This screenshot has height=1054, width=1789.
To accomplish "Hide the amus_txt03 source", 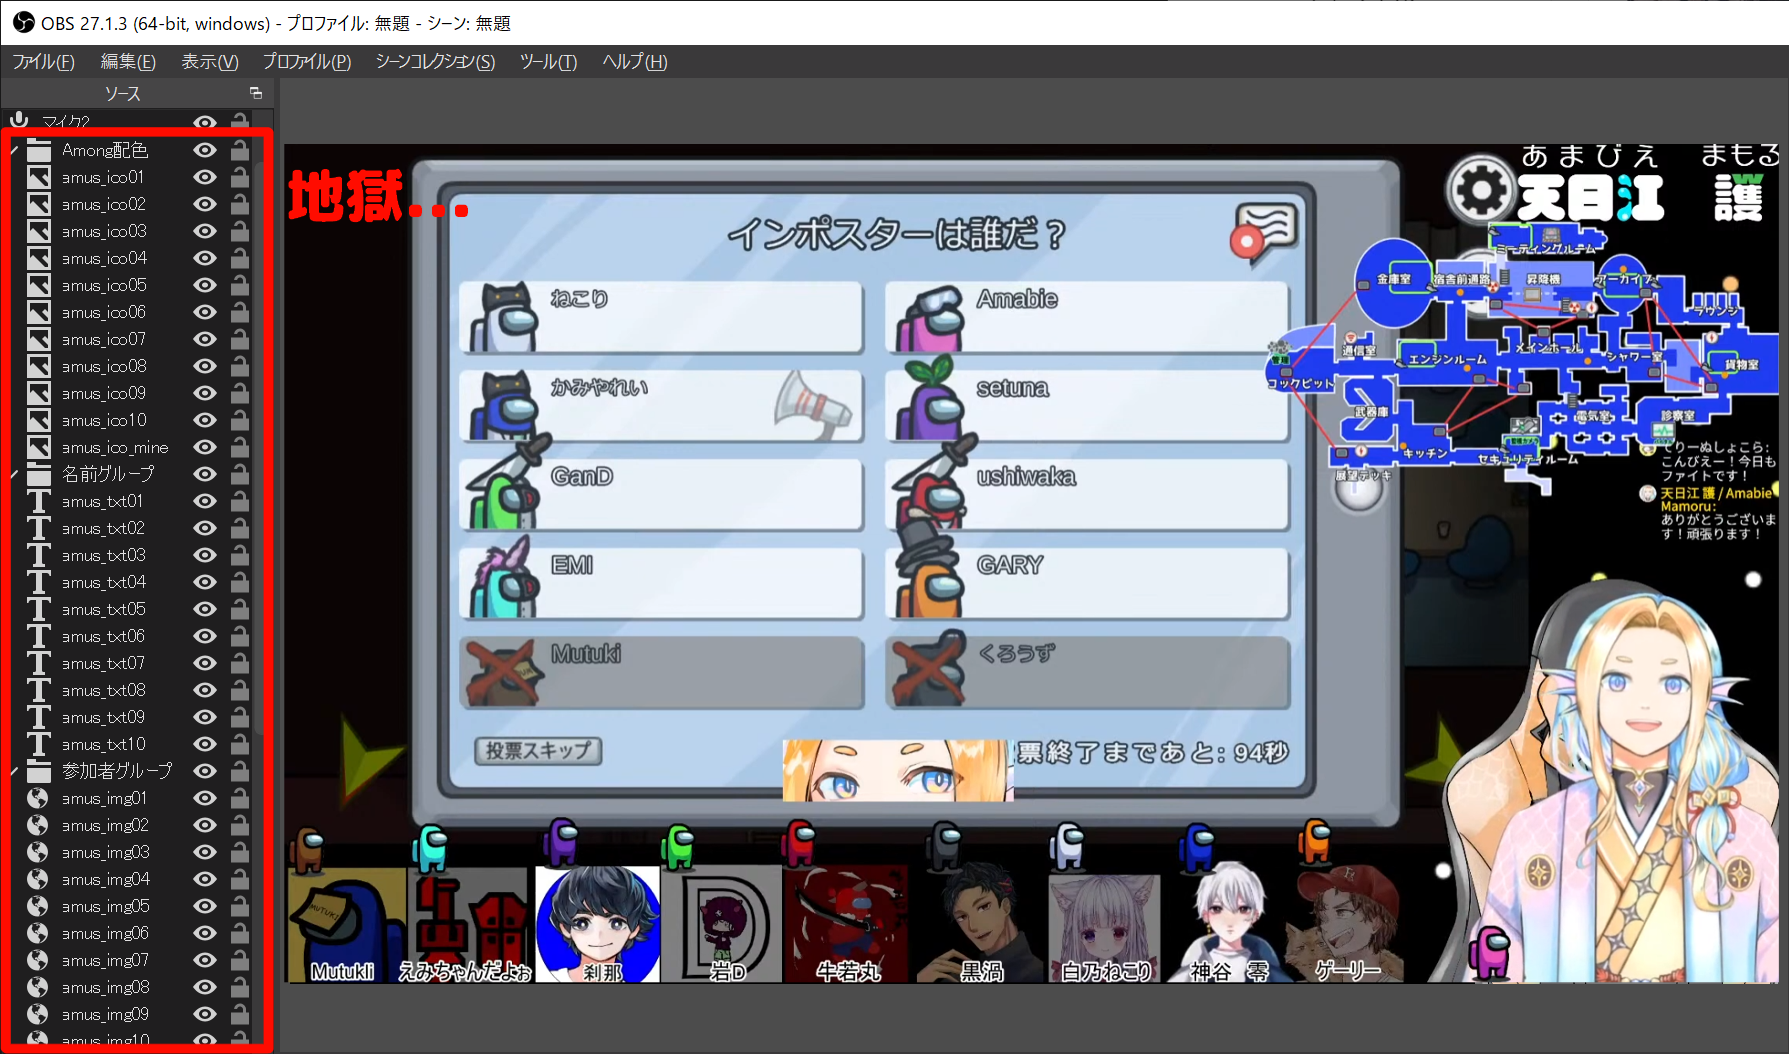I will tap(205, 555).
